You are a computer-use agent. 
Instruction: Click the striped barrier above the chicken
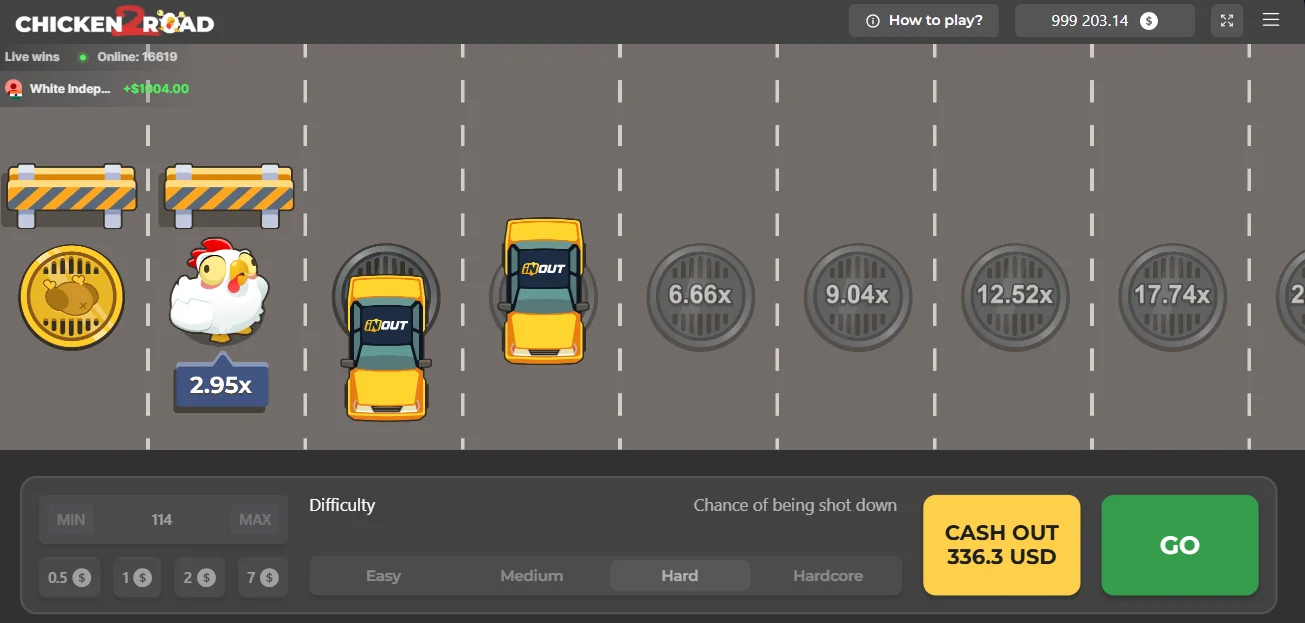pyautogui.click(x=229, y=195)
